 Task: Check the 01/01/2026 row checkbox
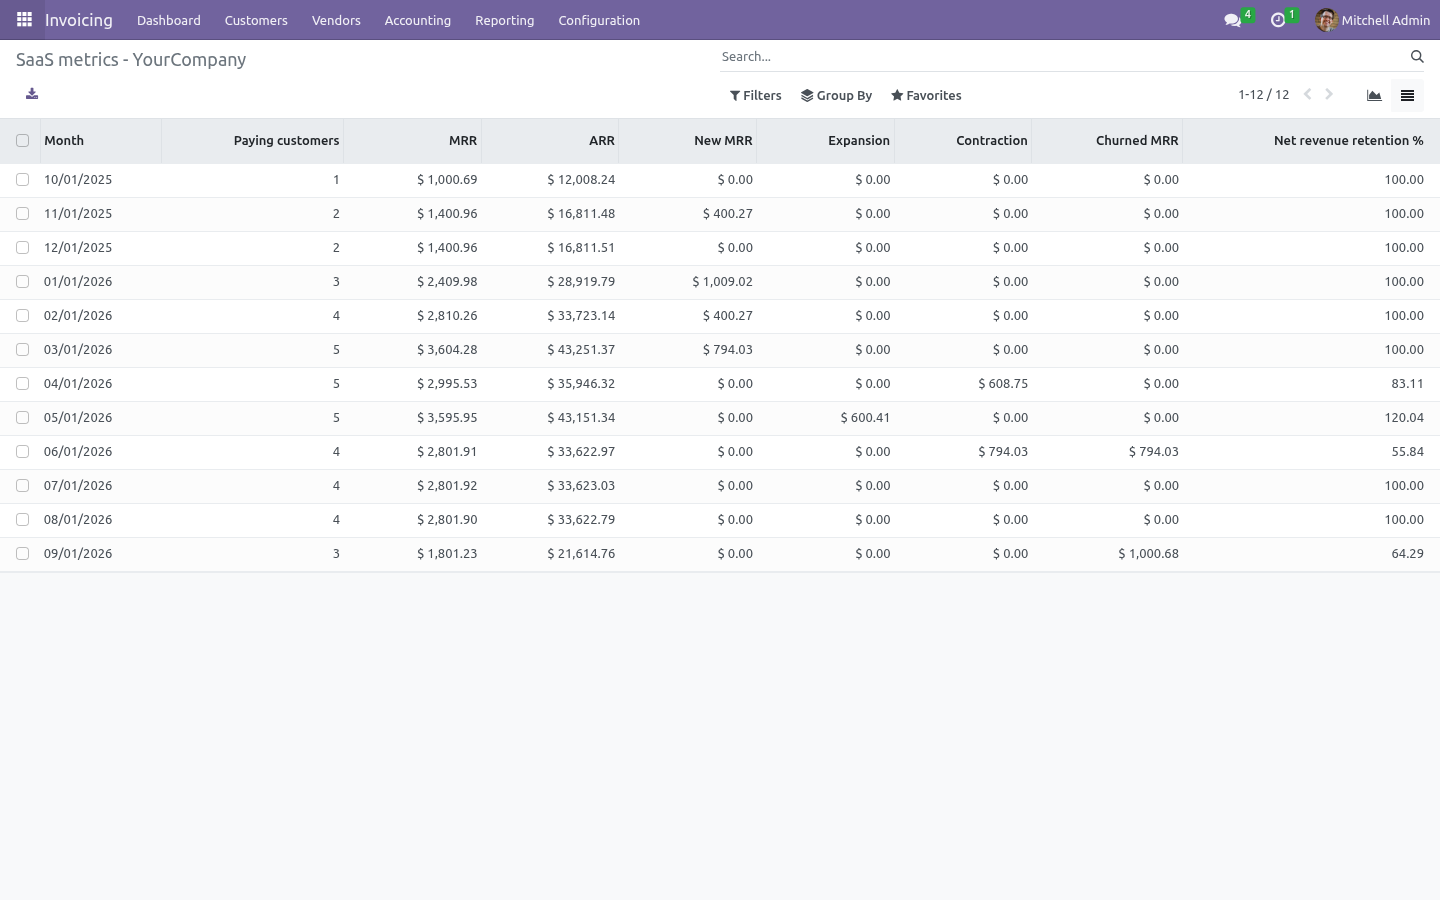(22, 282)
